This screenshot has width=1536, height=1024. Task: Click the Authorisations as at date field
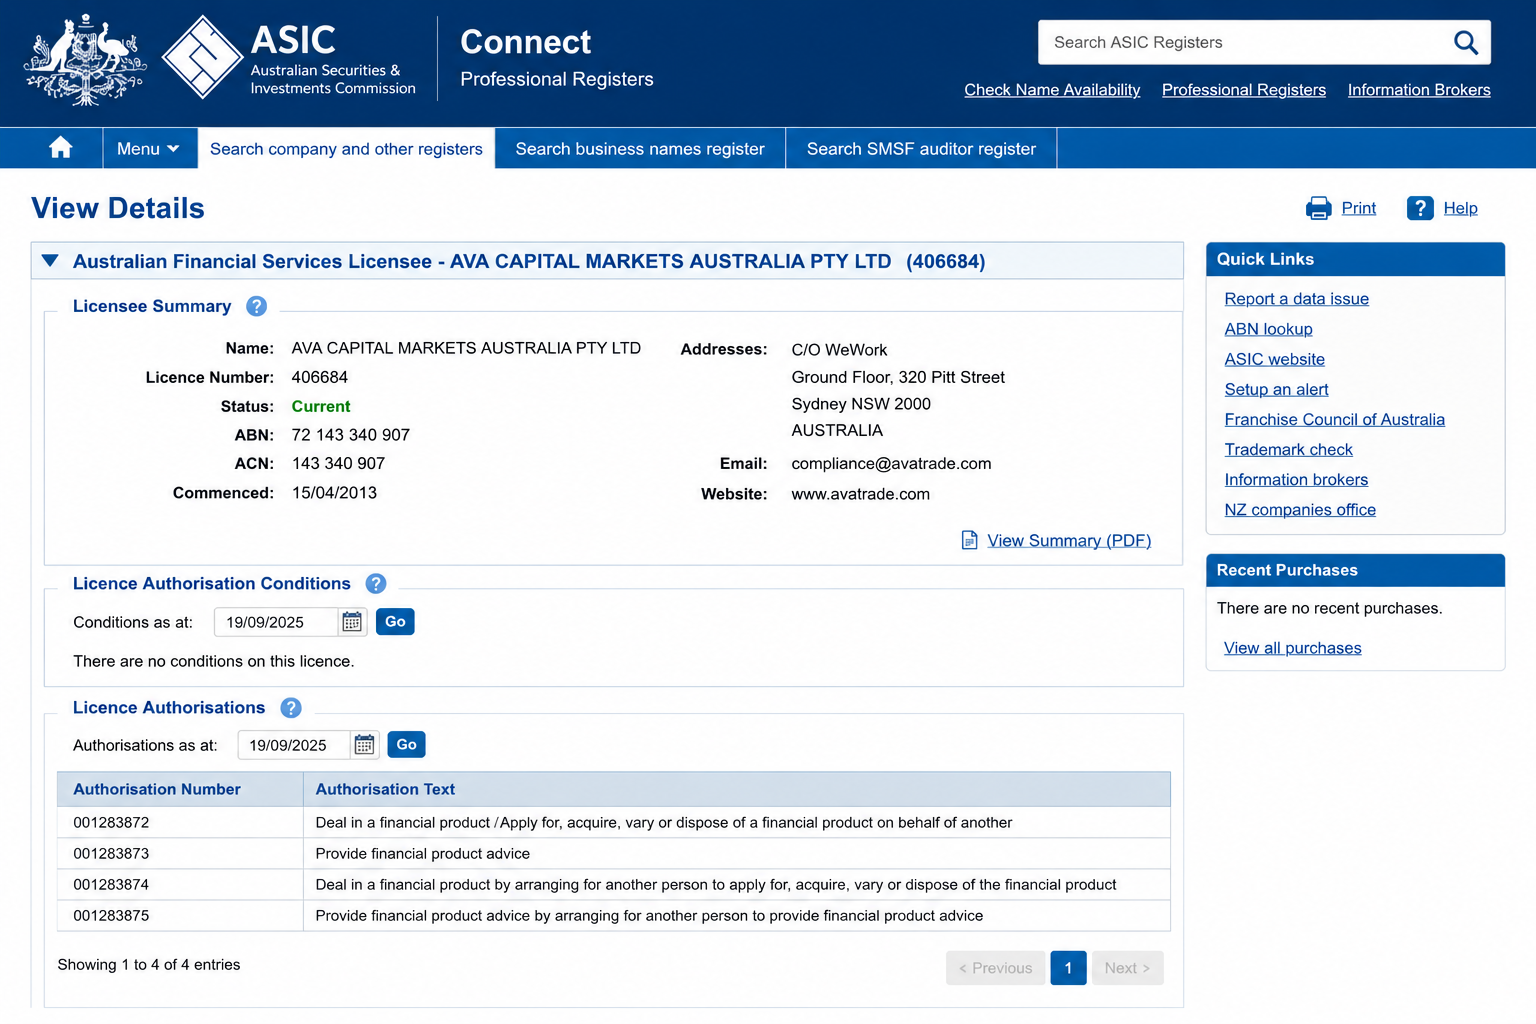click(293, 745)
